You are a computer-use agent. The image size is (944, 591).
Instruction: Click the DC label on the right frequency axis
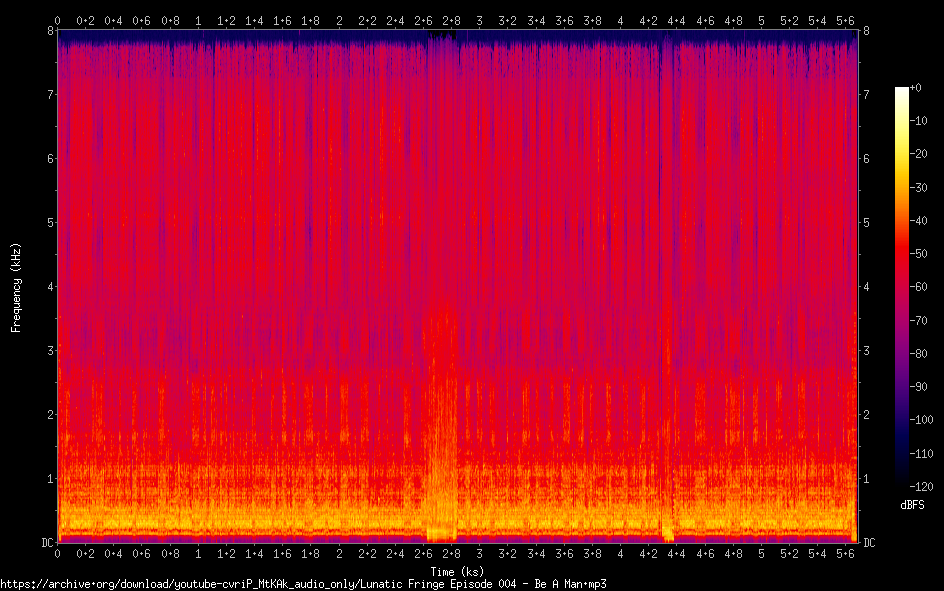tap(869, 542)
